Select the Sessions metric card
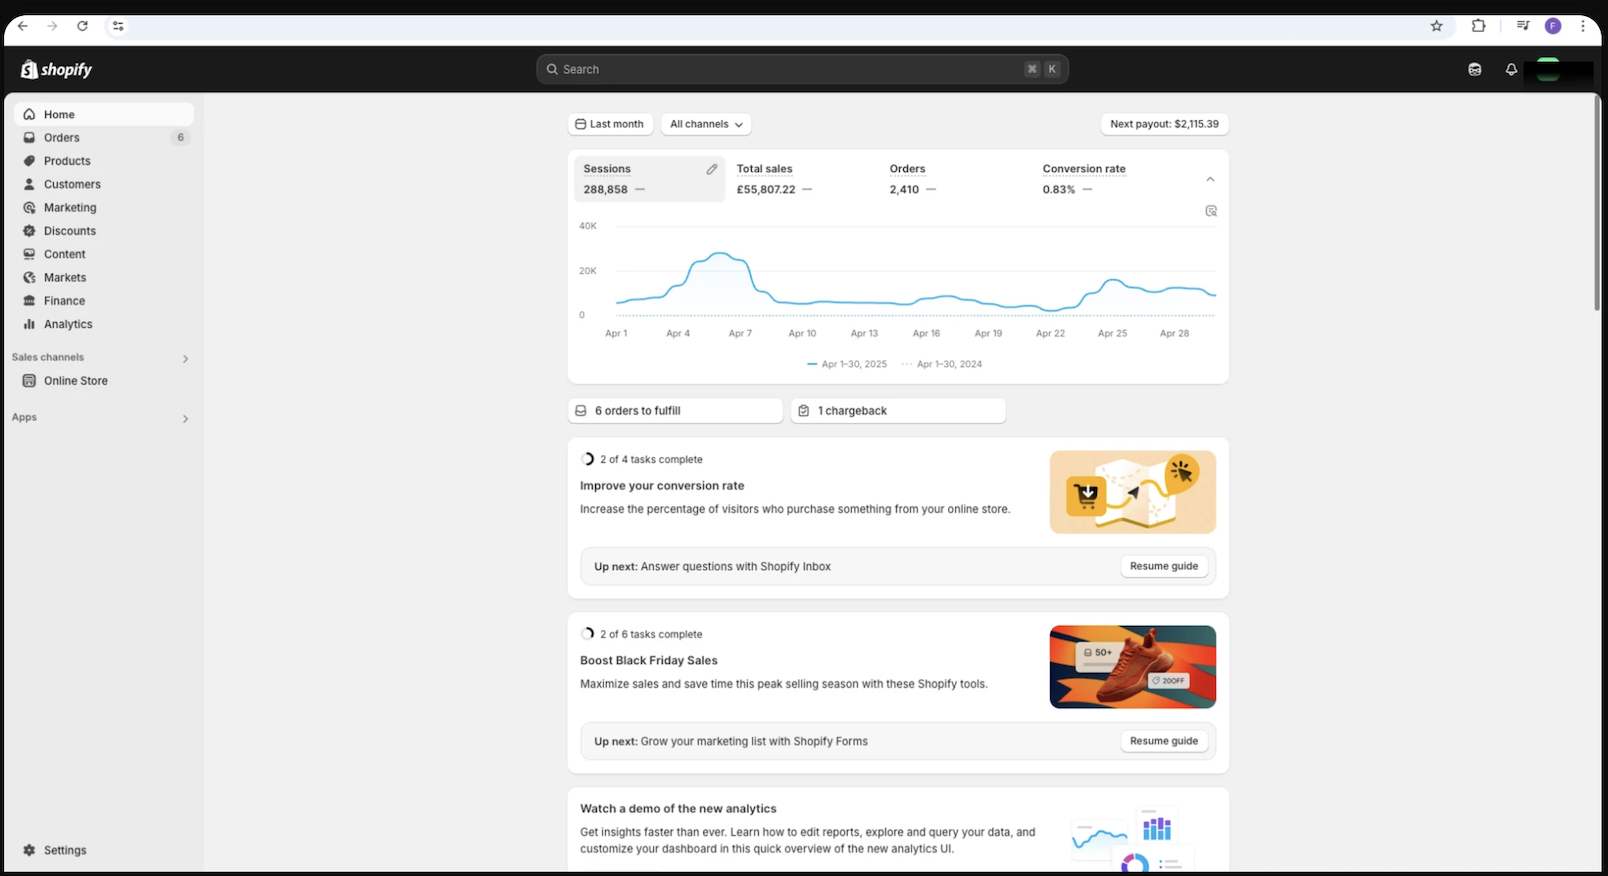 pyautogui.click(x=649, y=179)
